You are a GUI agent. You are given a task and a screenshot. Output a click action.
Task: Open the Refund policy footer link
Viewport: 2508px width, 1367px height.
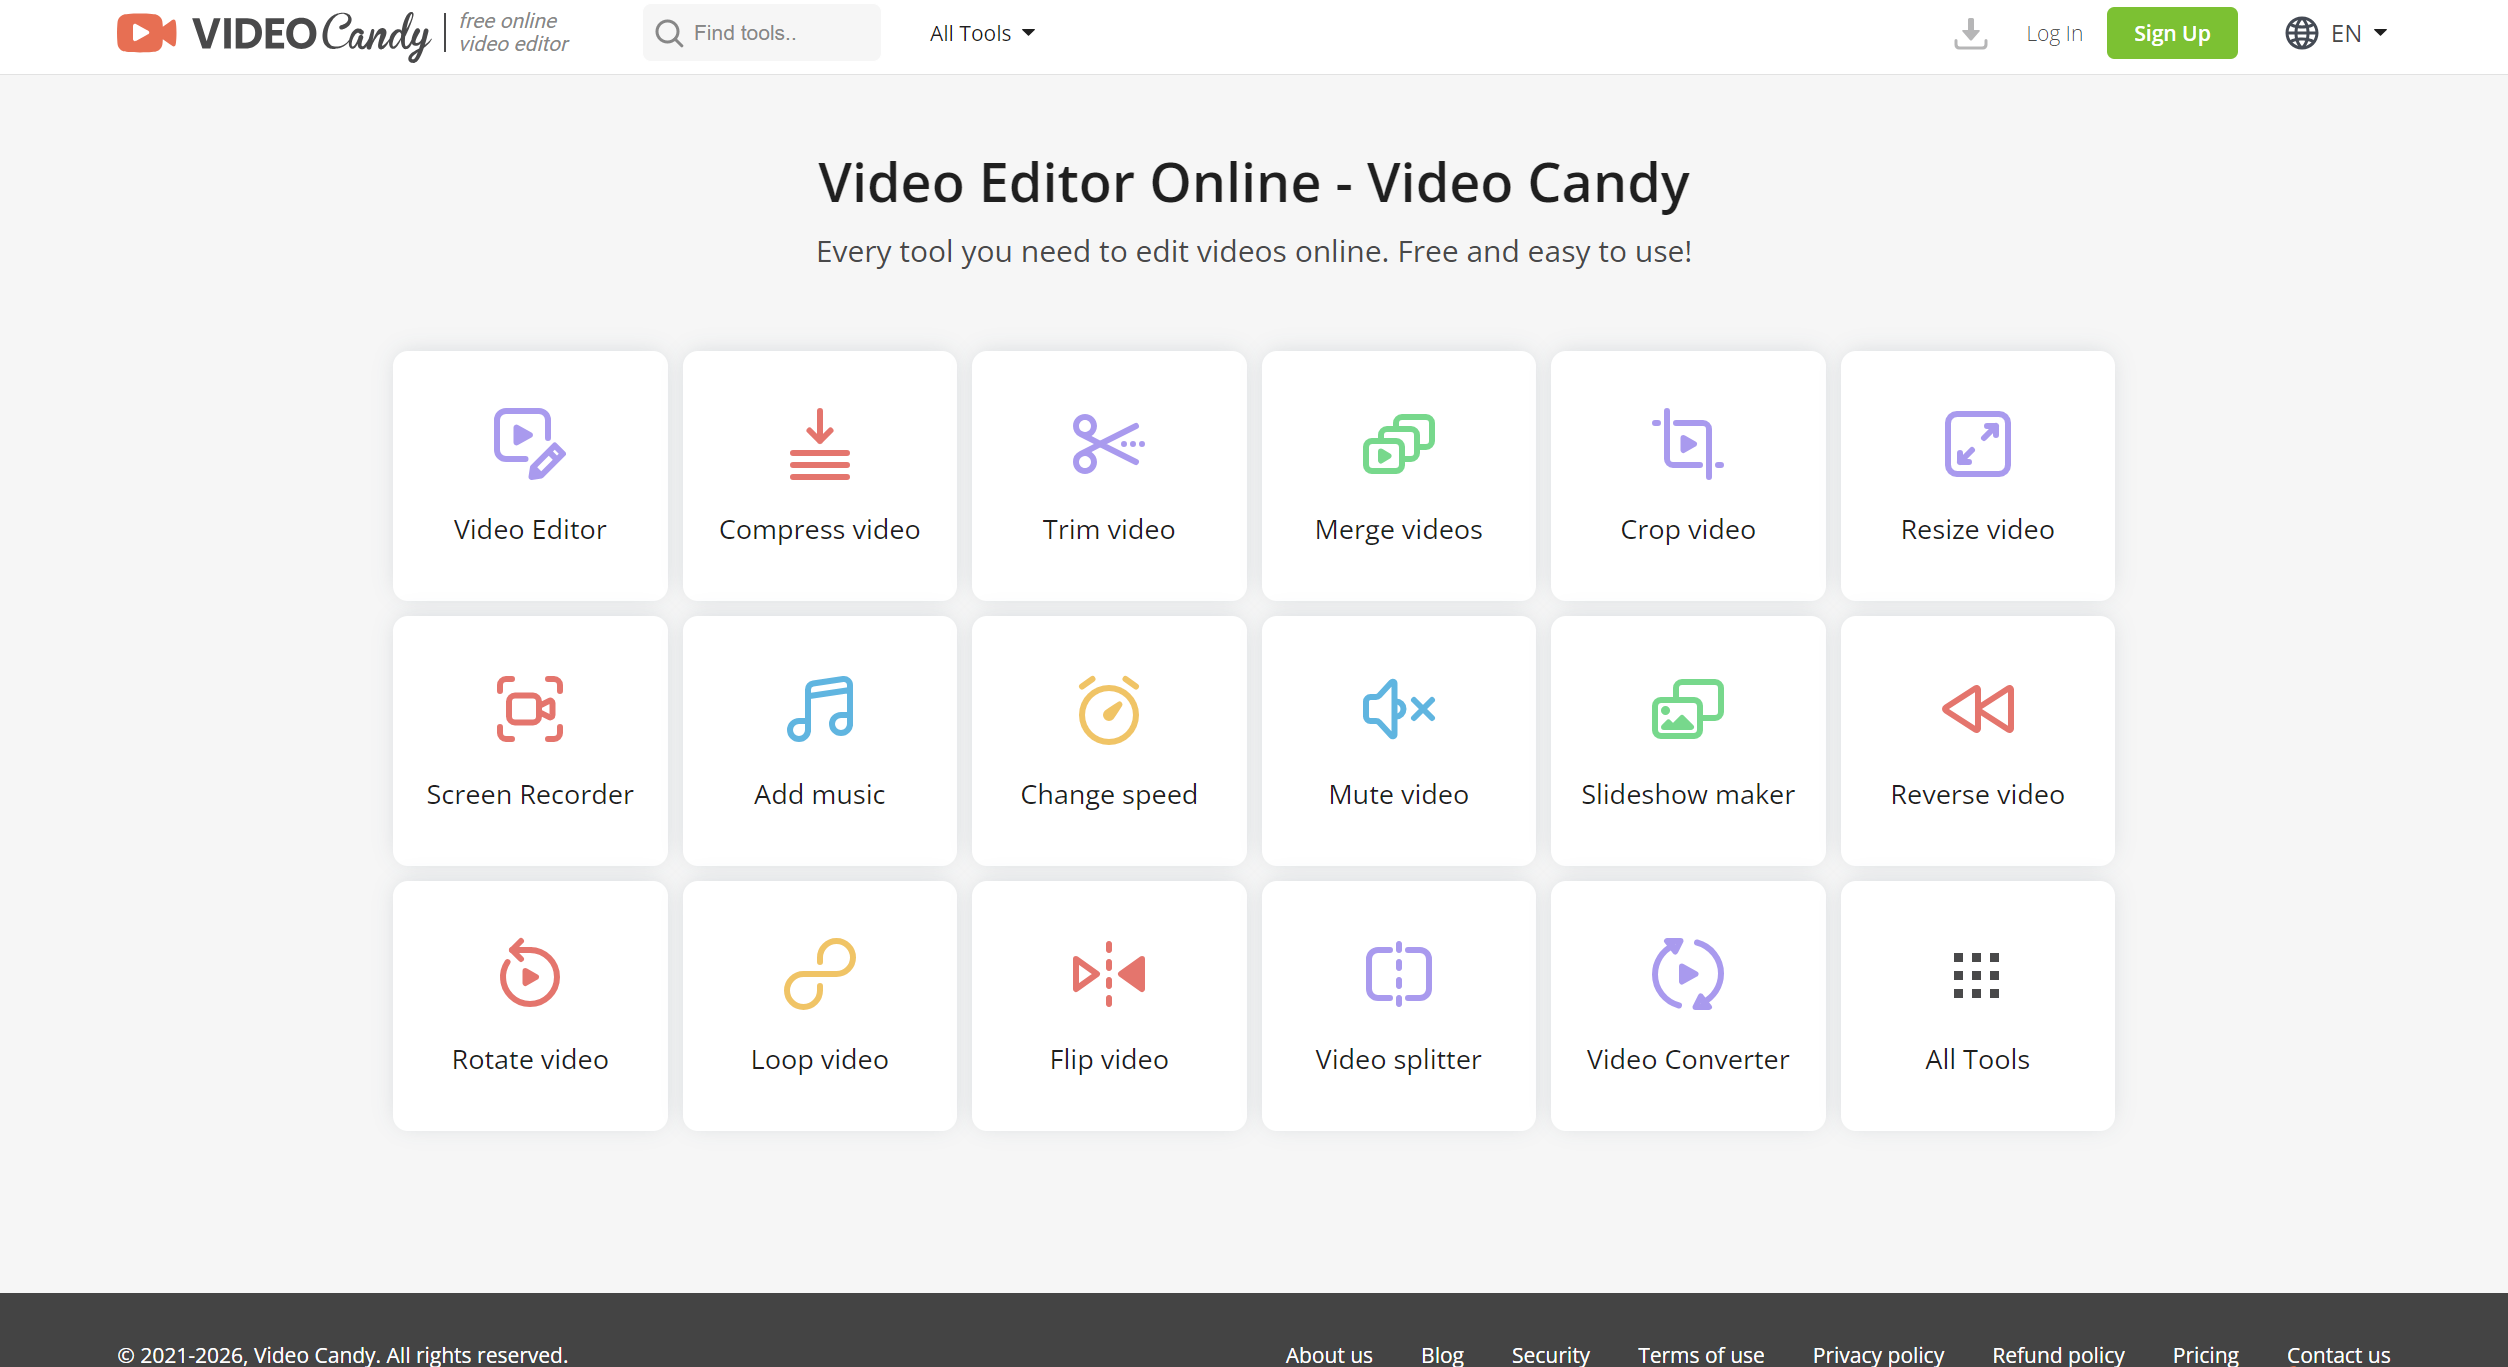[2058, 1354]
